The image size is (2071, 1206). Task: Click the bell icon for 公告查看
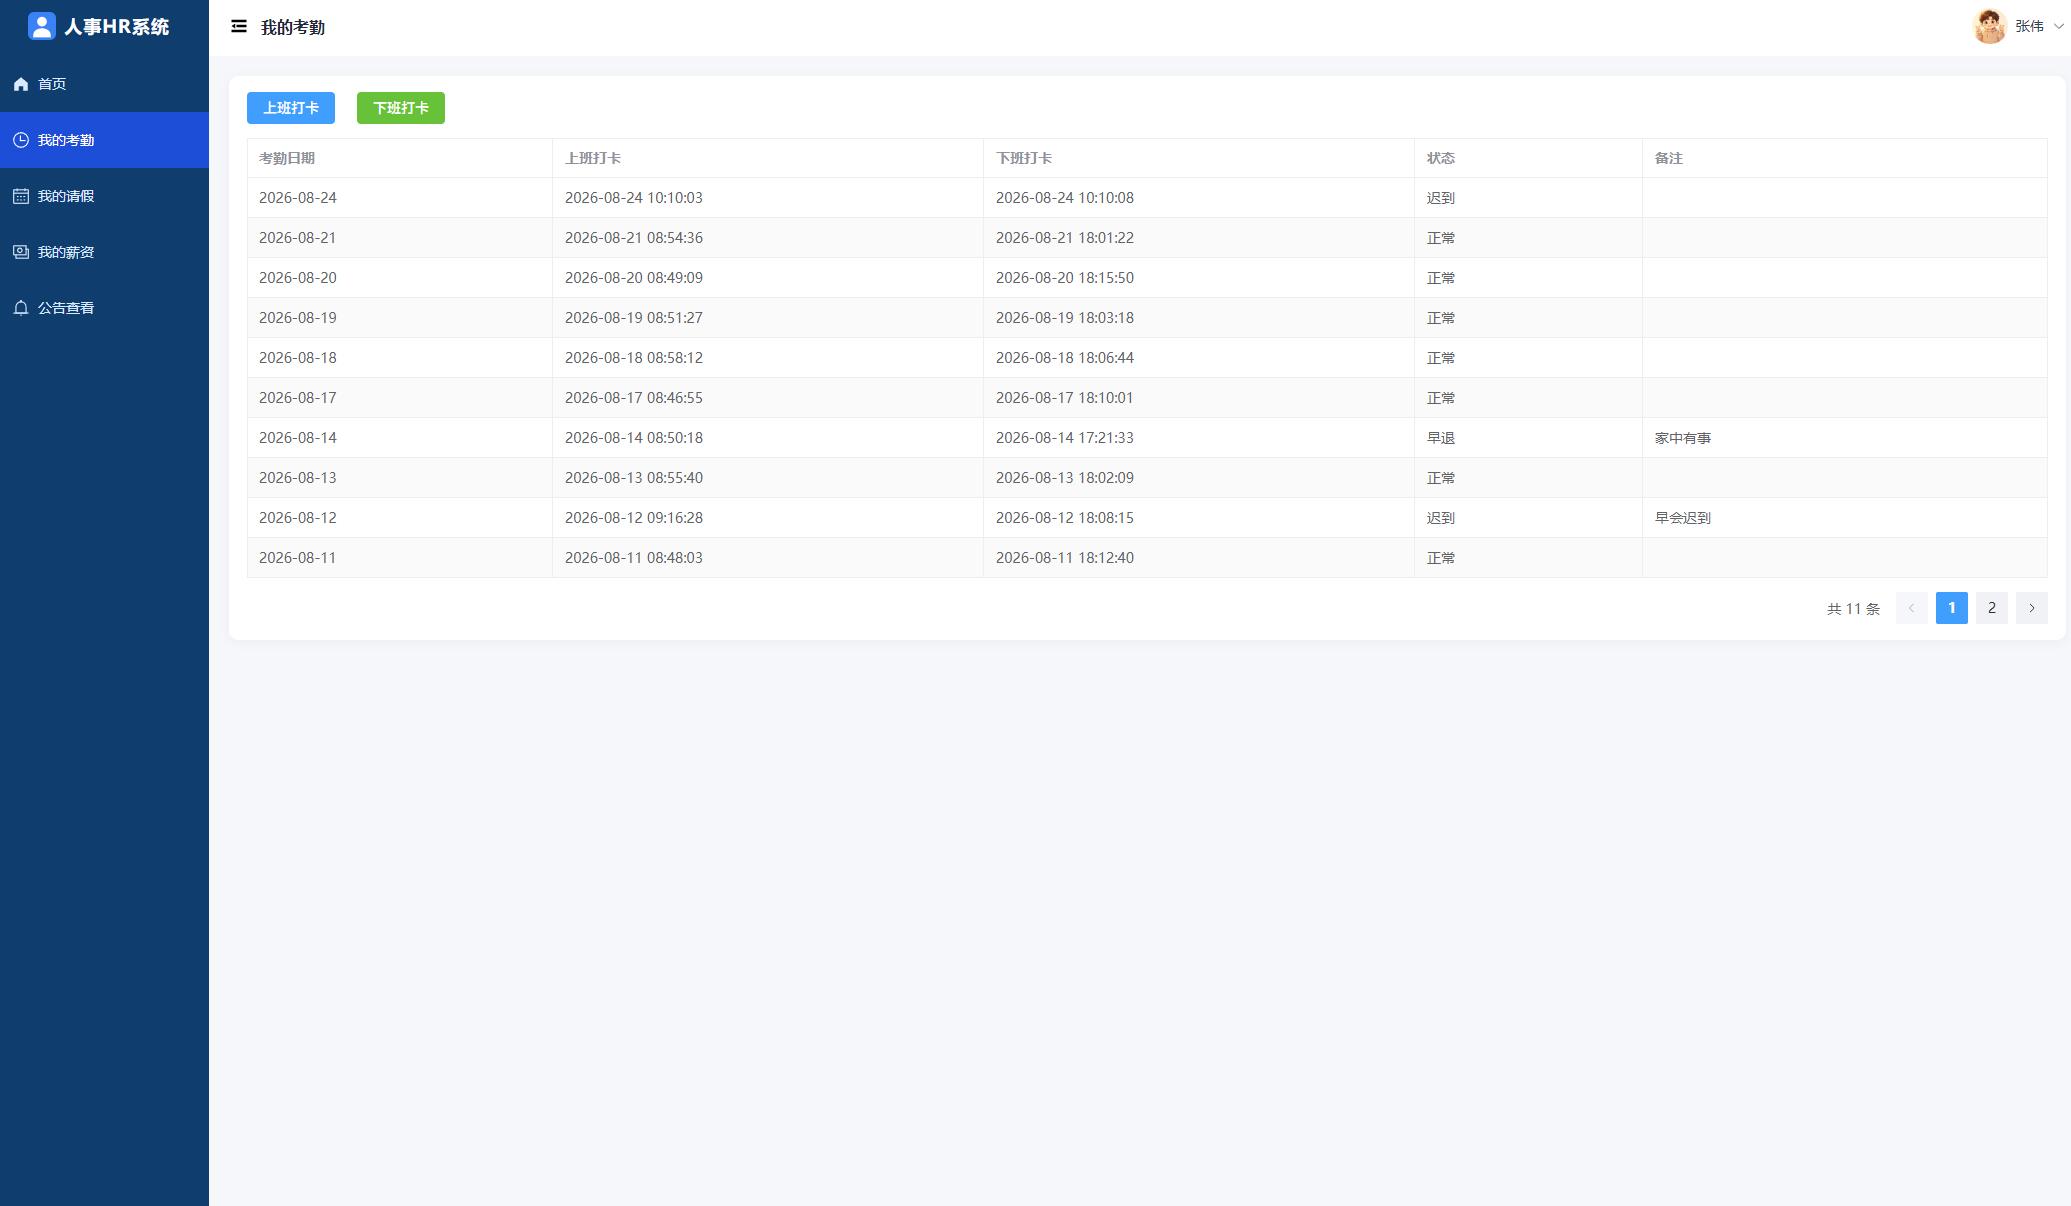point(21,308)
